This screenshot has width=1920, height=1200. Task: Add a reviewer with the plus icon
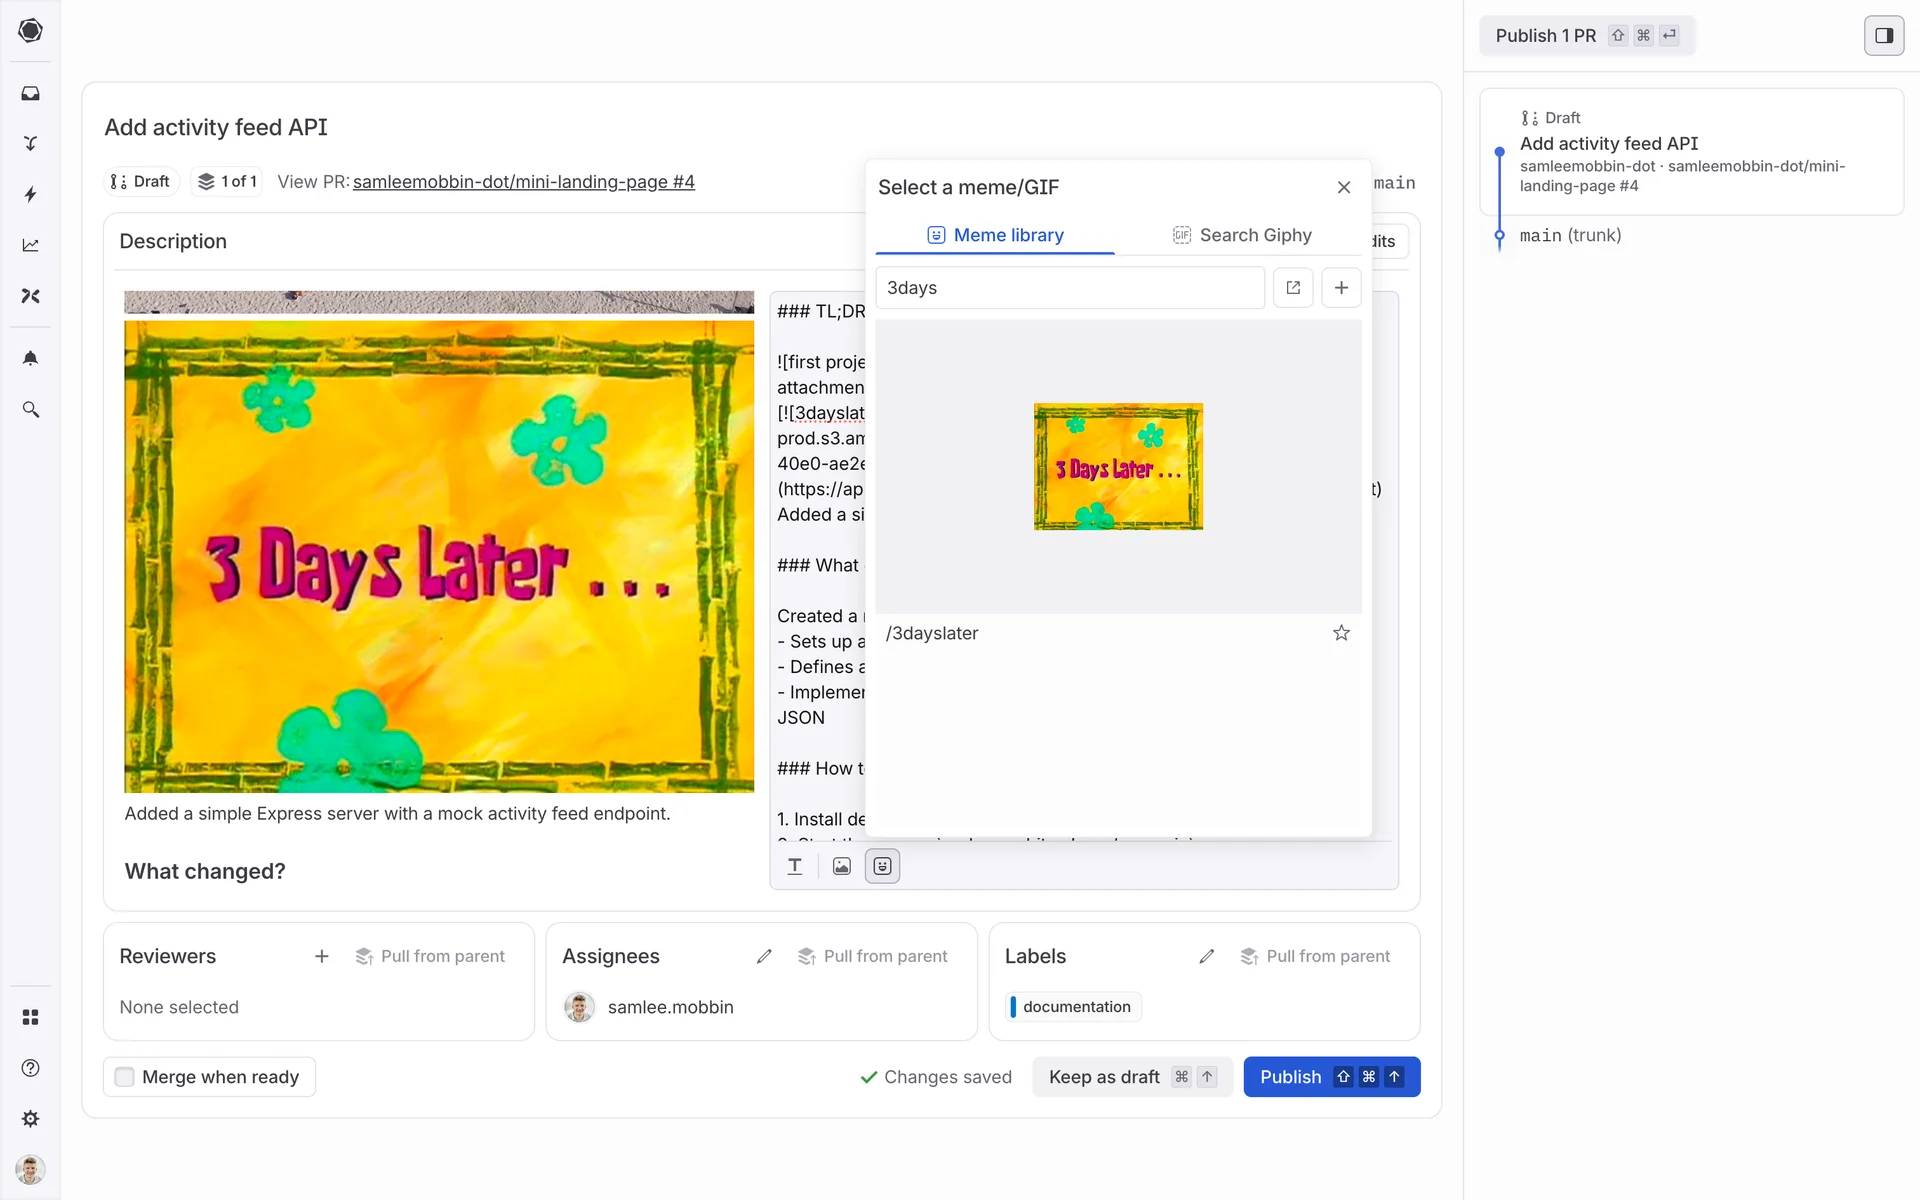pos(321,956)
